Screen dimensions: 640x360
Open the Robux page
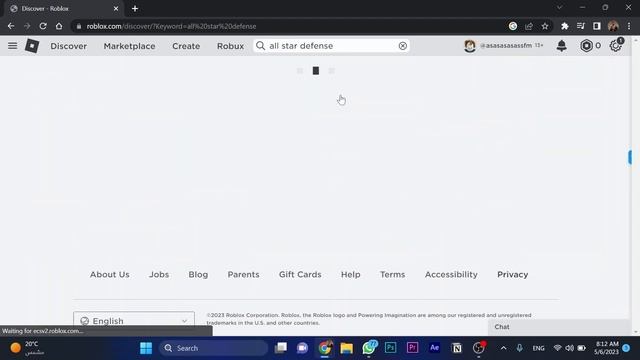(230, 46)
